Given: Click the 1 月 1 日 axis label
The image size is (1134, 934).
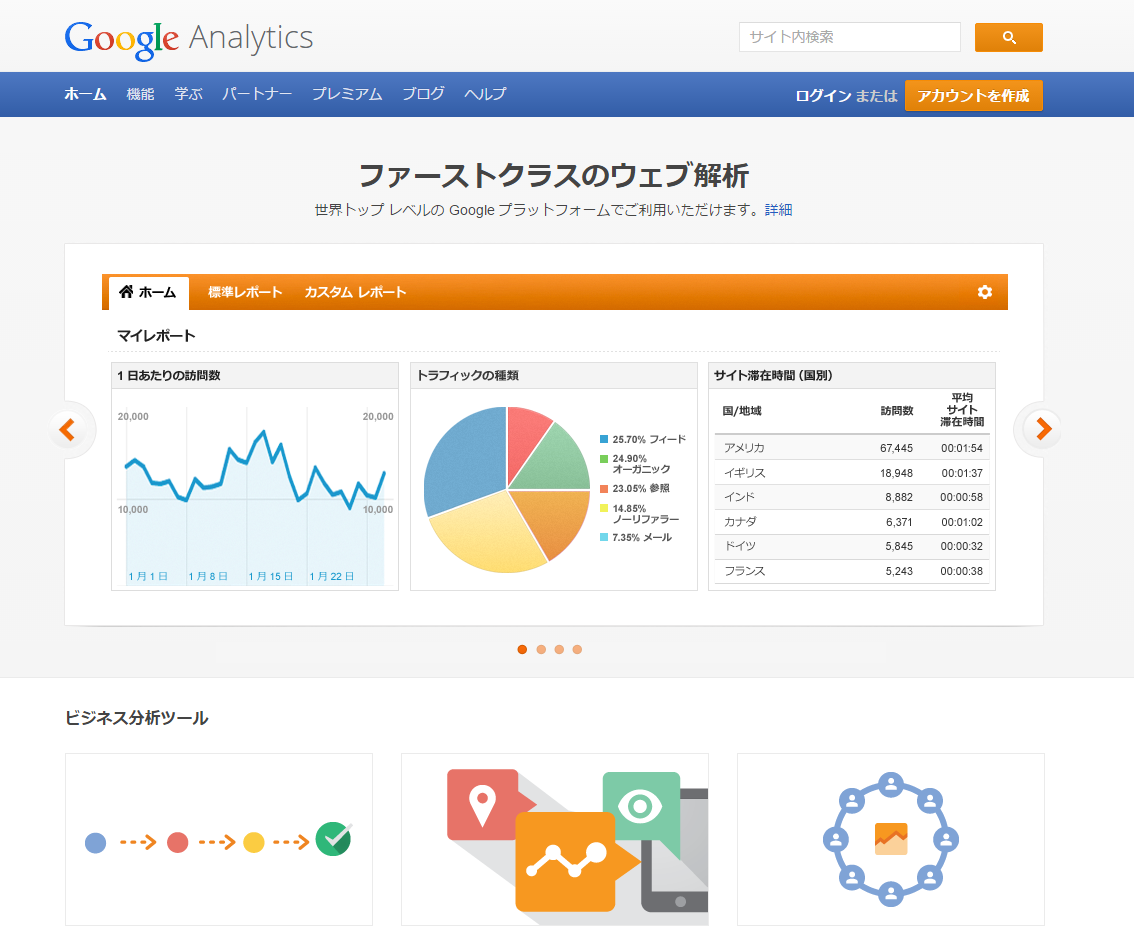Looking at the screenshot, I should pyautogui.click(x=148, y=576).
